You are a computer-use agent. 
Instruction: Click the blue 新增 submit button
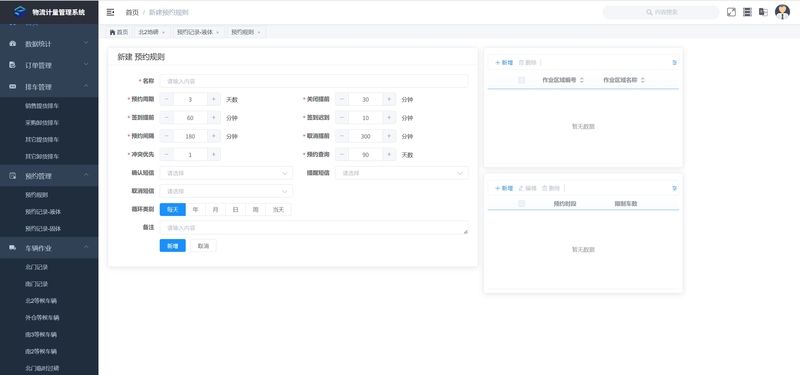point(172,246)
